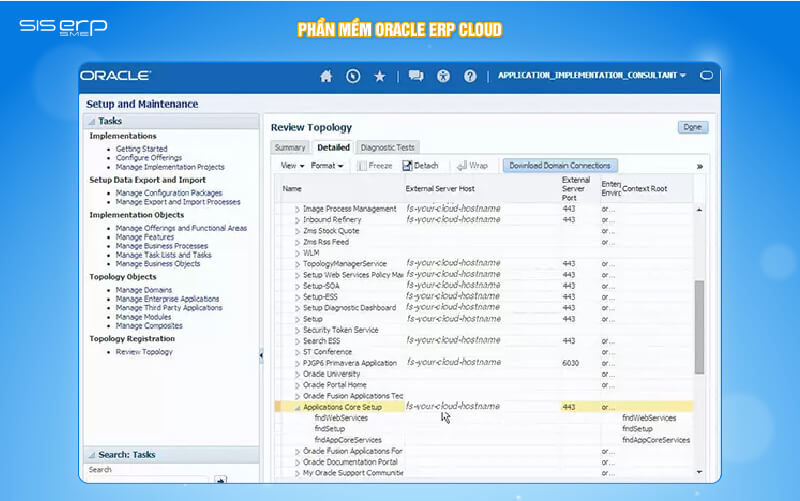800x501 pixels.
Task: Switch to the Diagnostic Tests tab
Action: tap(388, 147)
